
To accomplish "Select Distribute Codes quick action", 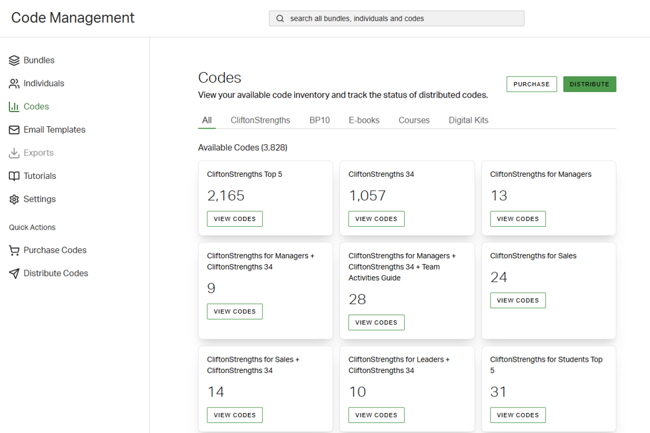I will pos(56,273).
